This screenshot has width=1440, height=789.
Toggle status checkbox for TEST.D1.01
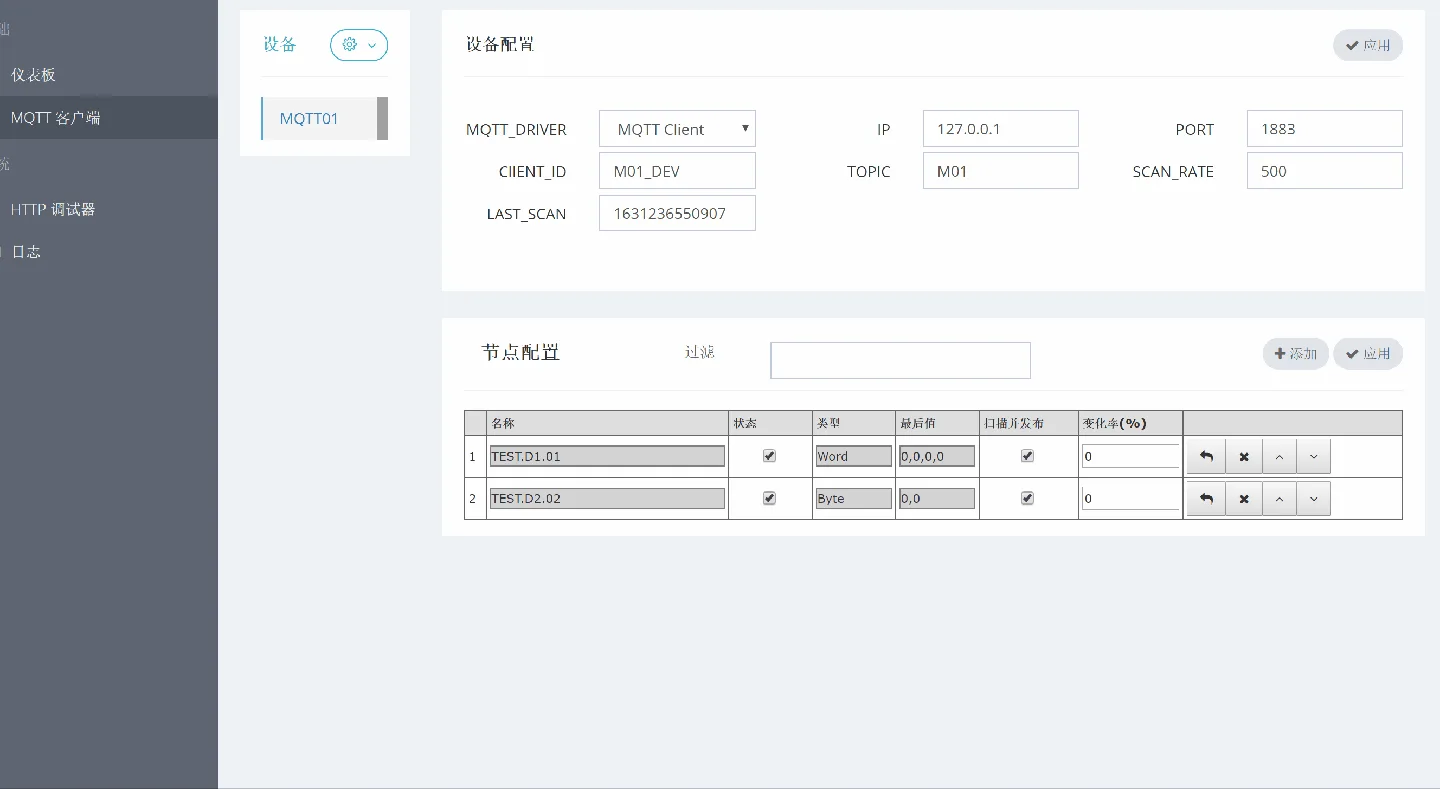(x=769, y=456)
